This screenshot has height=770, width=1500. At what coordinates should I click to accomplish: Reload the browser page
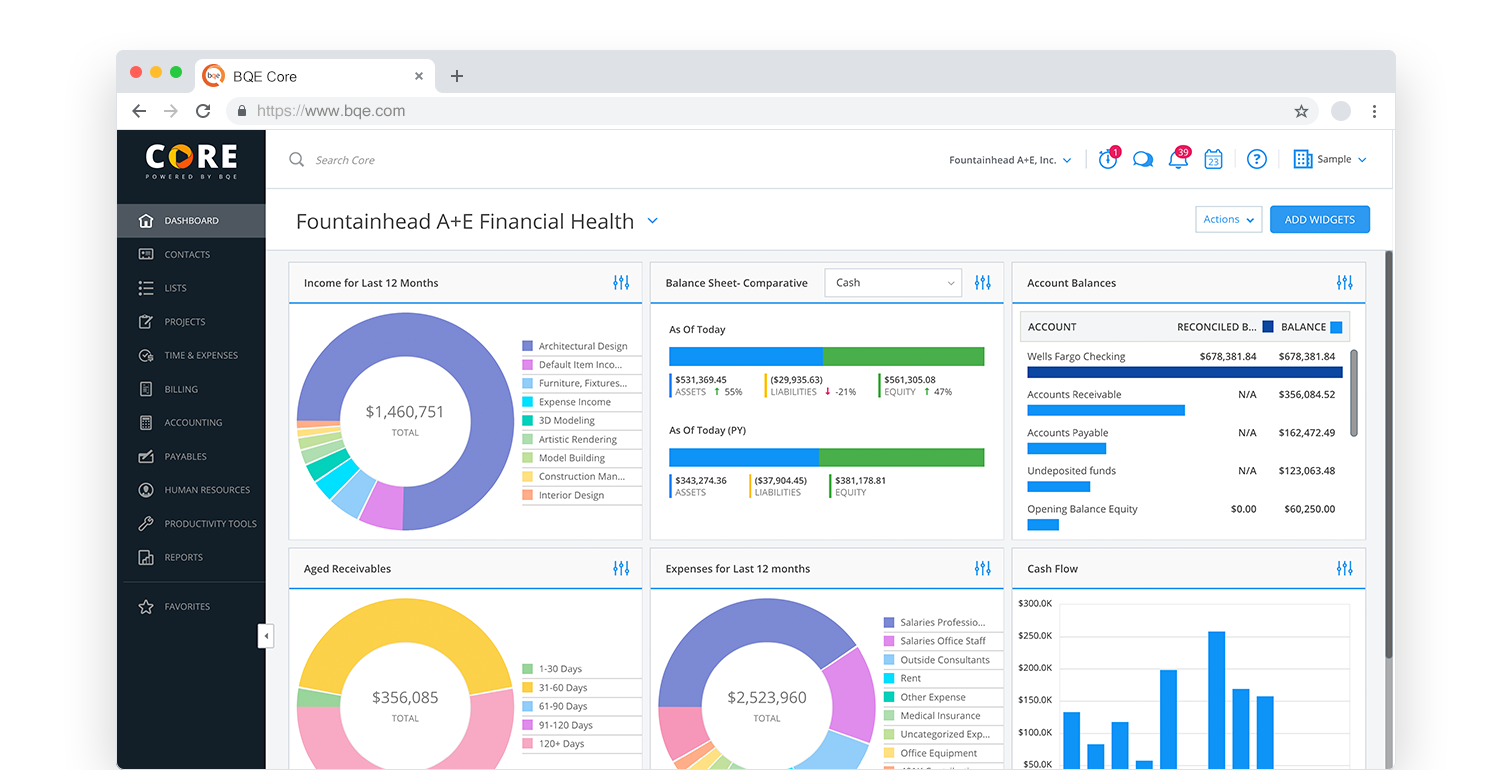pyautogui.click(x=203, y=111)
